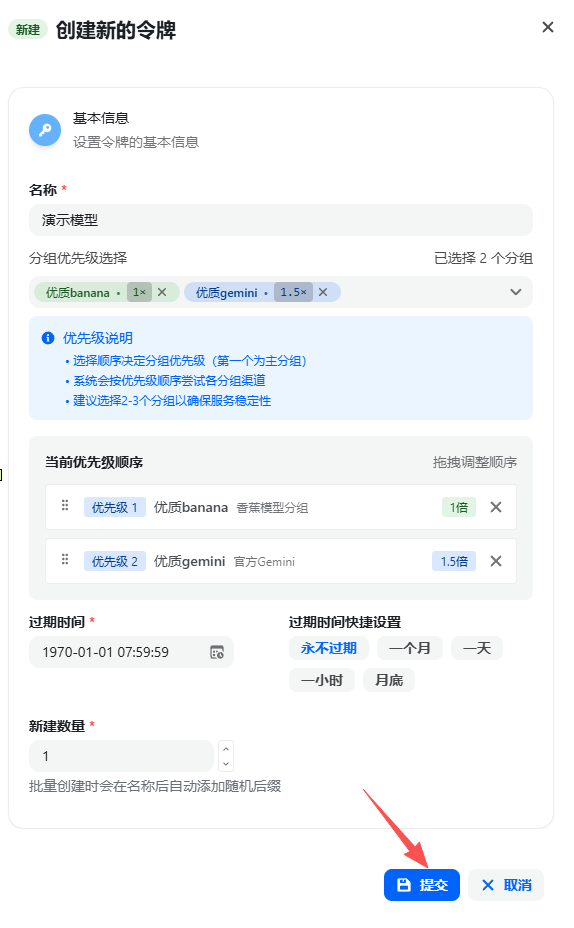This screenshot has height=928, width=574.
Task: Select 一个月 expiration option
Action: point(409,648)
